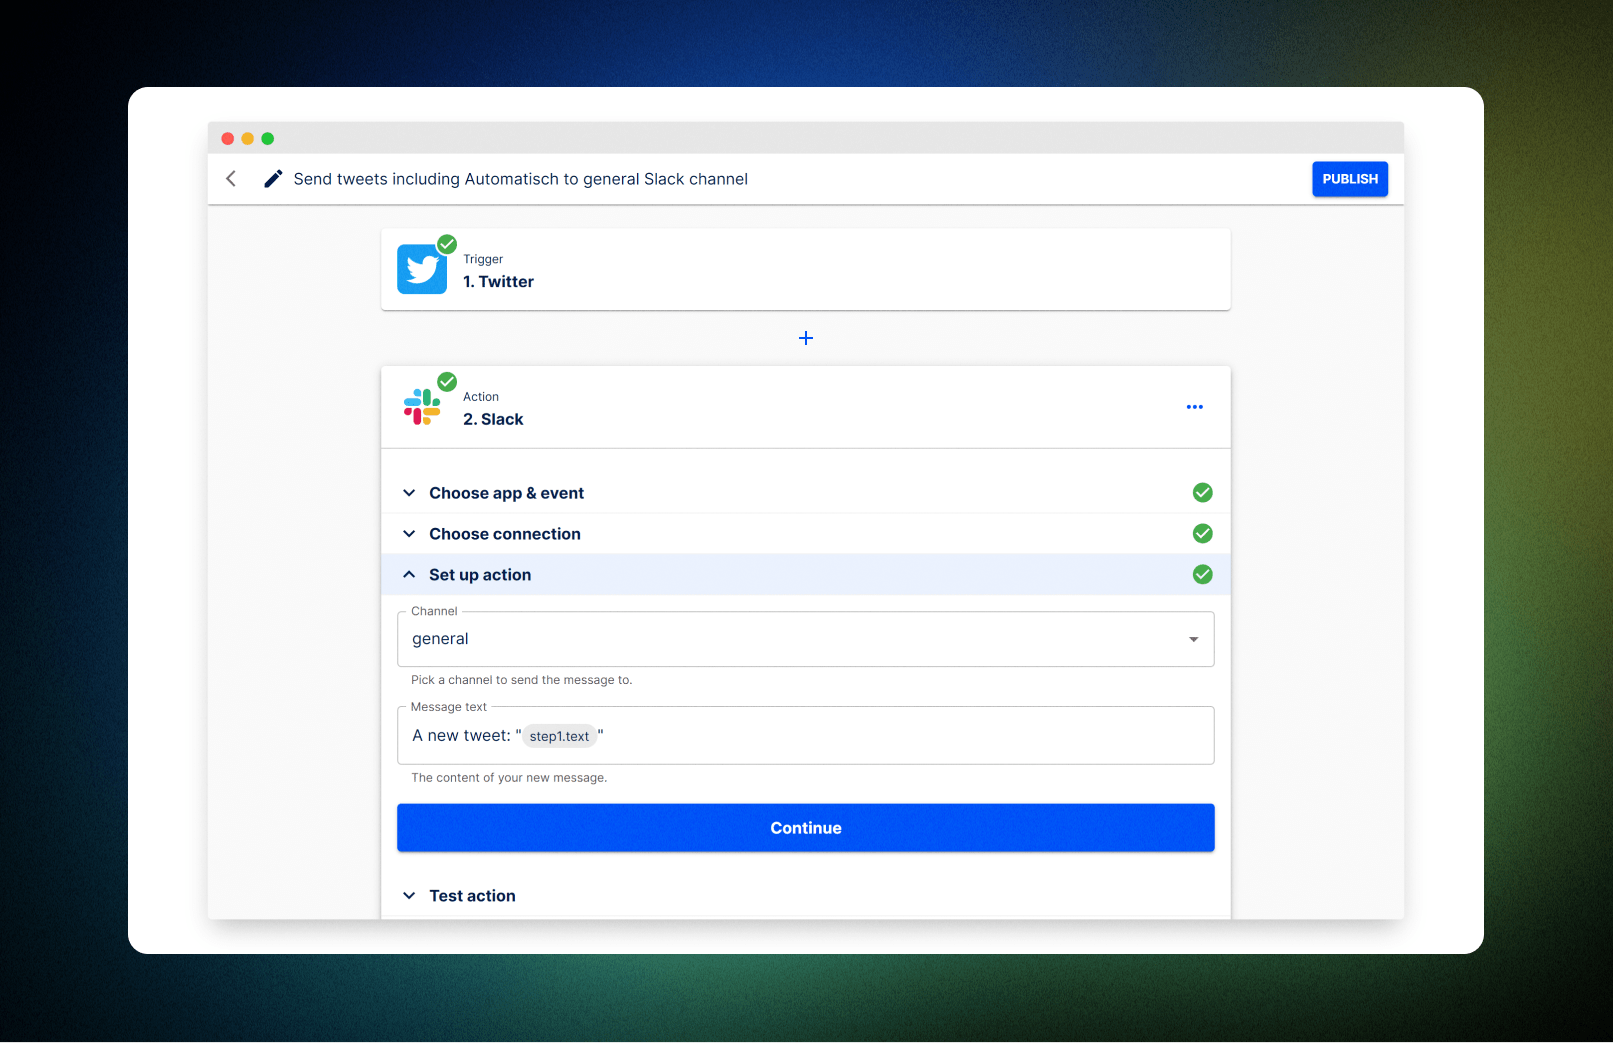The width and height of the screenshot is (1613, 1043).
Task: Go back using the left chevron arrow
Action: [231, 179]
